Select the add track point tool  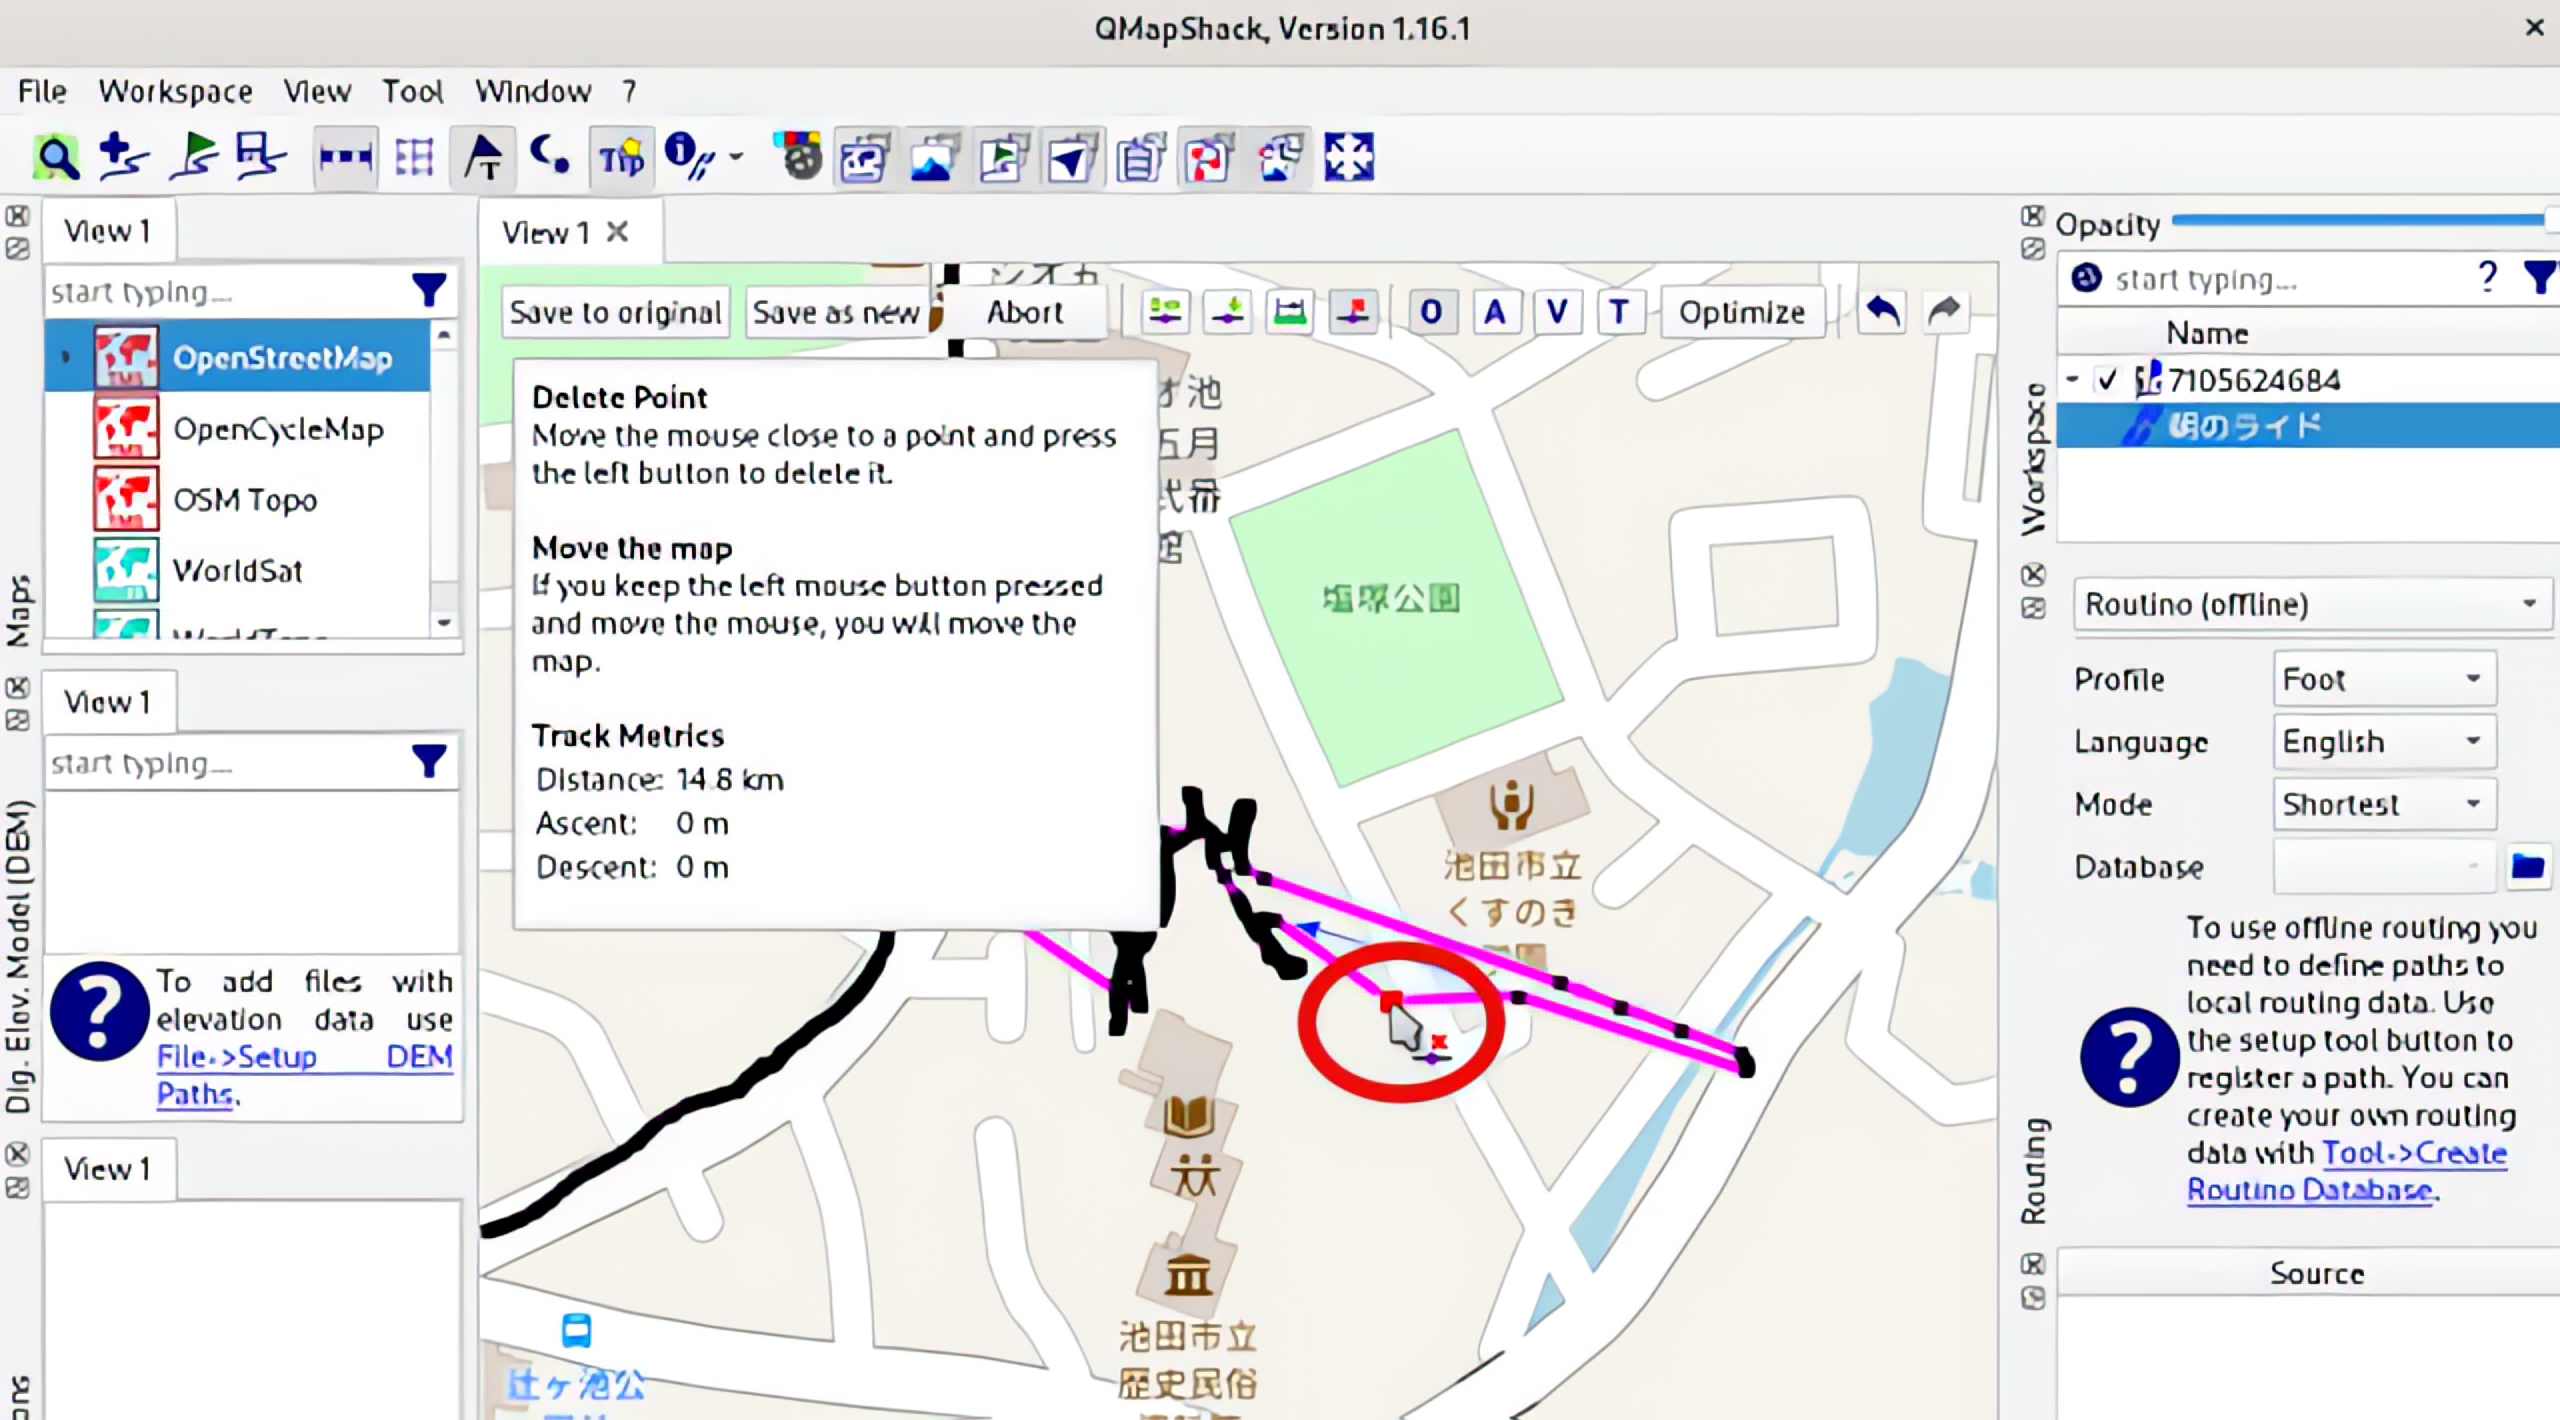(x=1228, y=312)
